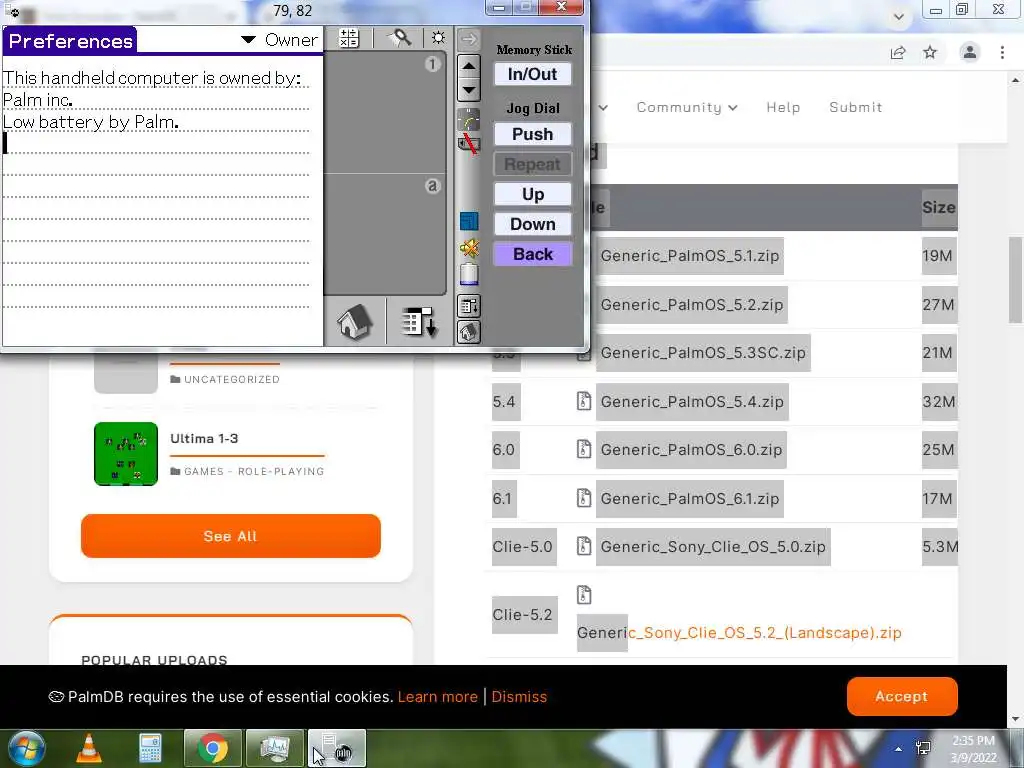Tap the large Menu silkscreen icon

pyautogui.click(x=418, y=321)
